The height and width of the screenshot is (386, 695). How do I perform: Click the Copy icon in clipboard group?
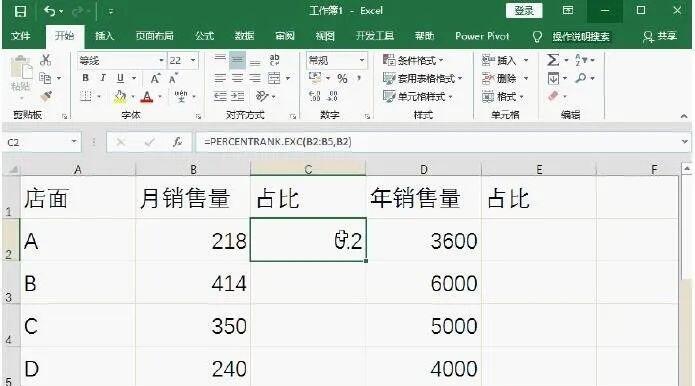click(45, 78)
